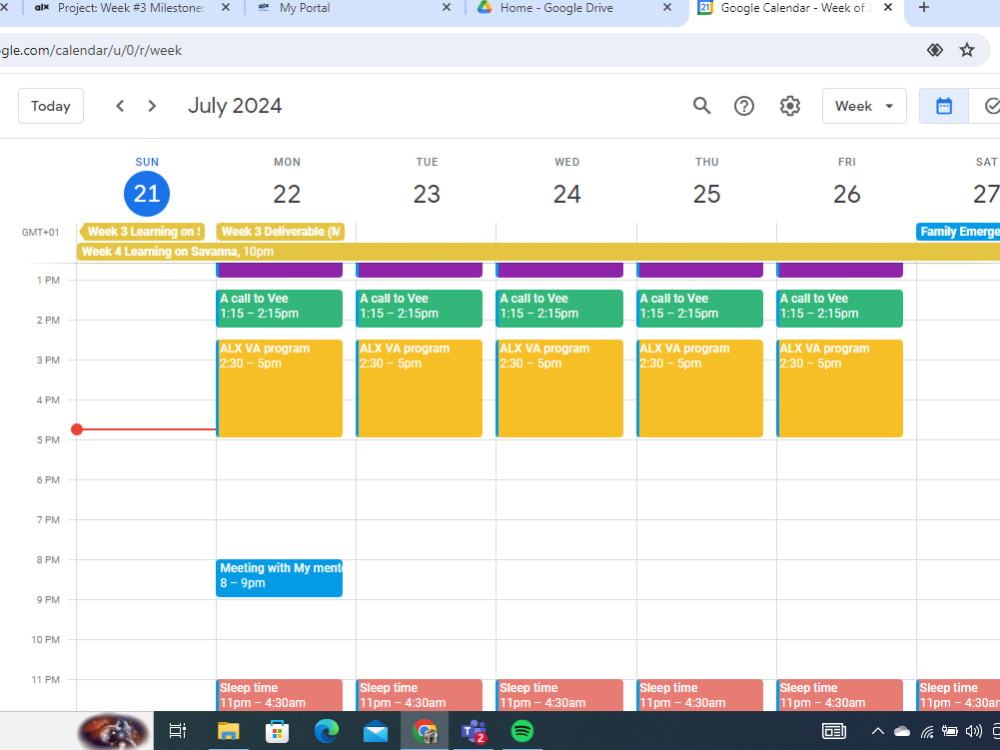The height and width of the screenshot is (750, 1000).
Task: Open File Explorer from the taskbar
Action: pyautogui.click(x=228, y=731)
